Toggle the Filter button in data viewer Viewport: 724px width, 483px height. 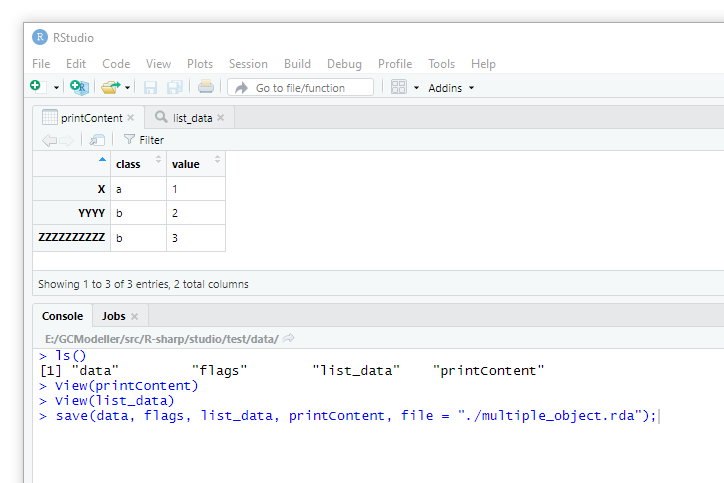[x=143, y=140]
